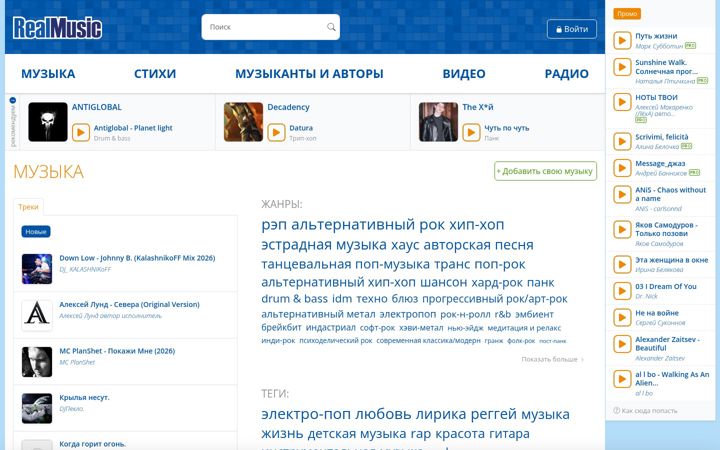Open the МУЗЫКА menu section
720x450 pixels.
[48, 73]
